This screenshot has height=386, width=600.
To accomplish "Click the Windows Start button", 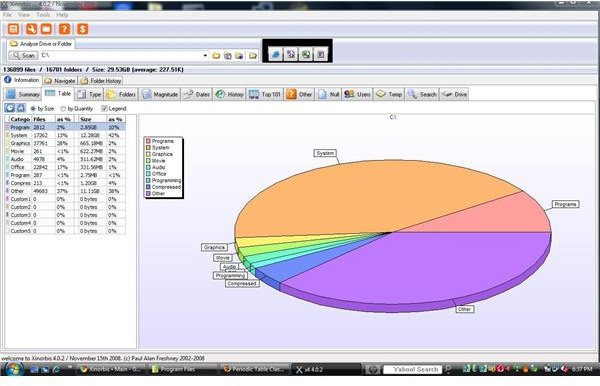I will [x=14, y=369].
